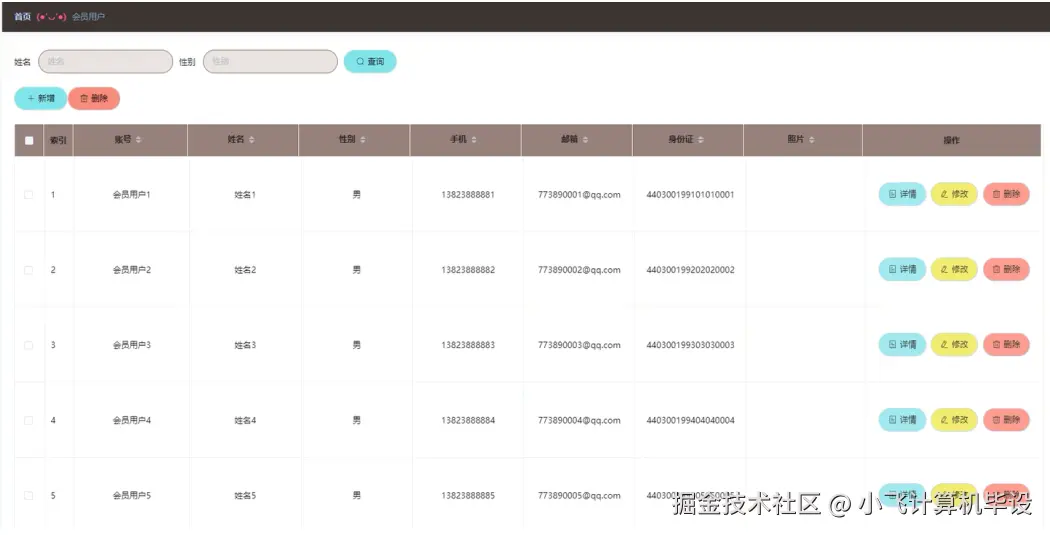Click the 索引 column header

[x=58, y=141]
